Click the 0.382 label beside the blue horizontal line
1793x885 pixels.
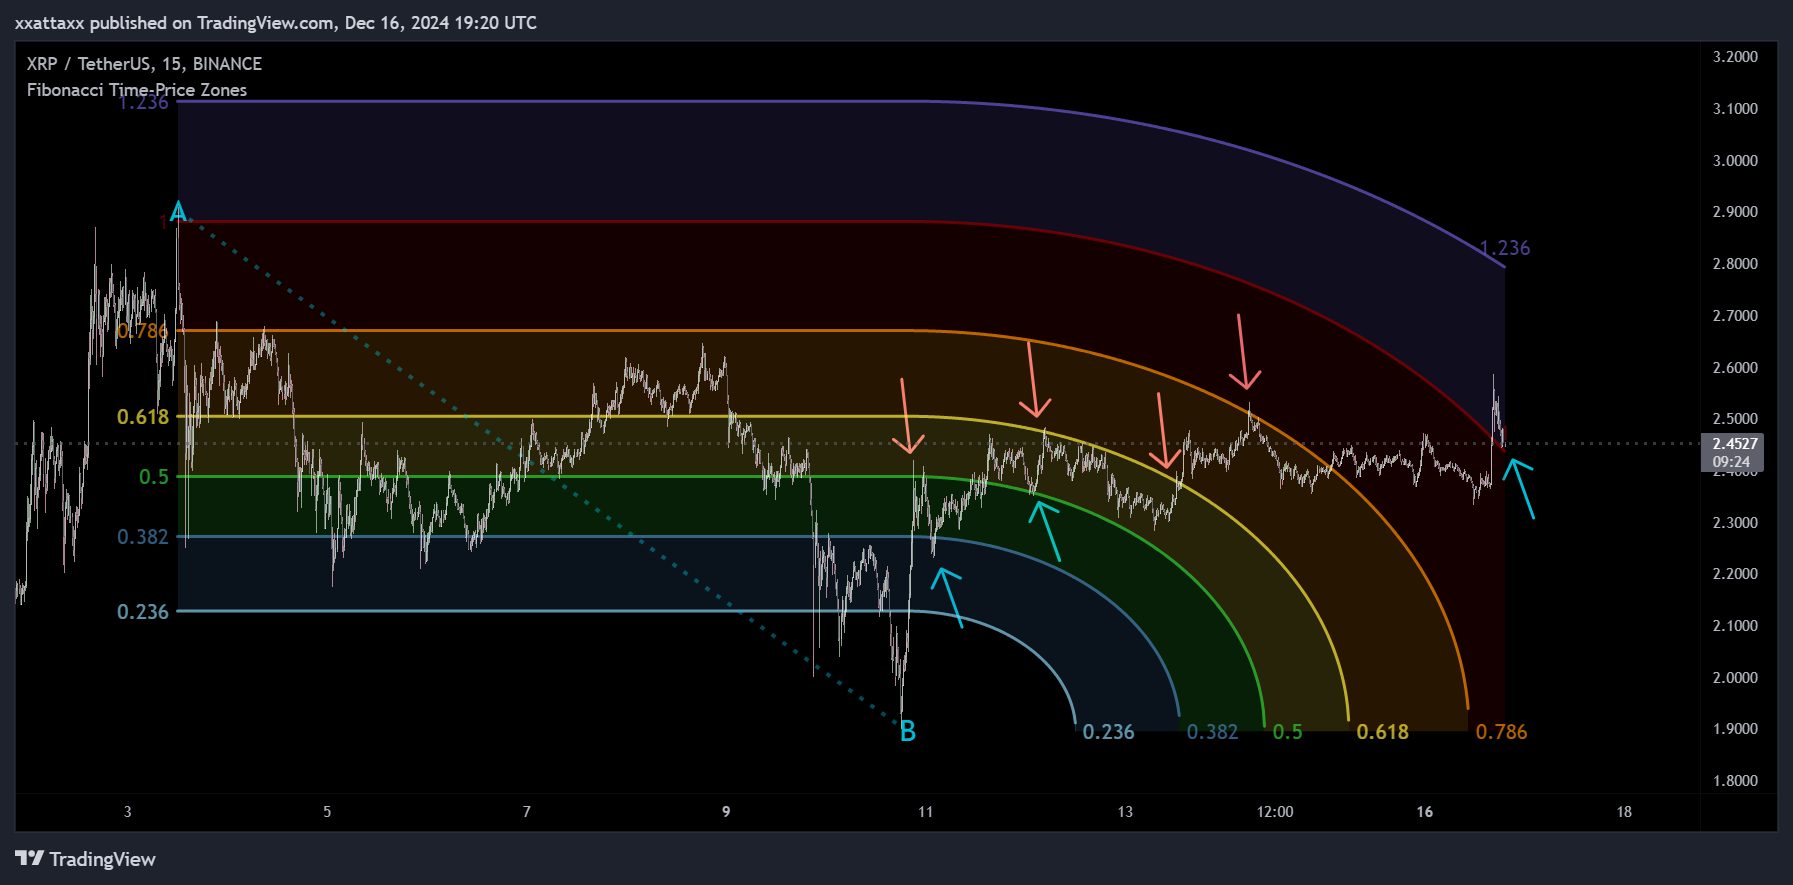click(143, 537)
